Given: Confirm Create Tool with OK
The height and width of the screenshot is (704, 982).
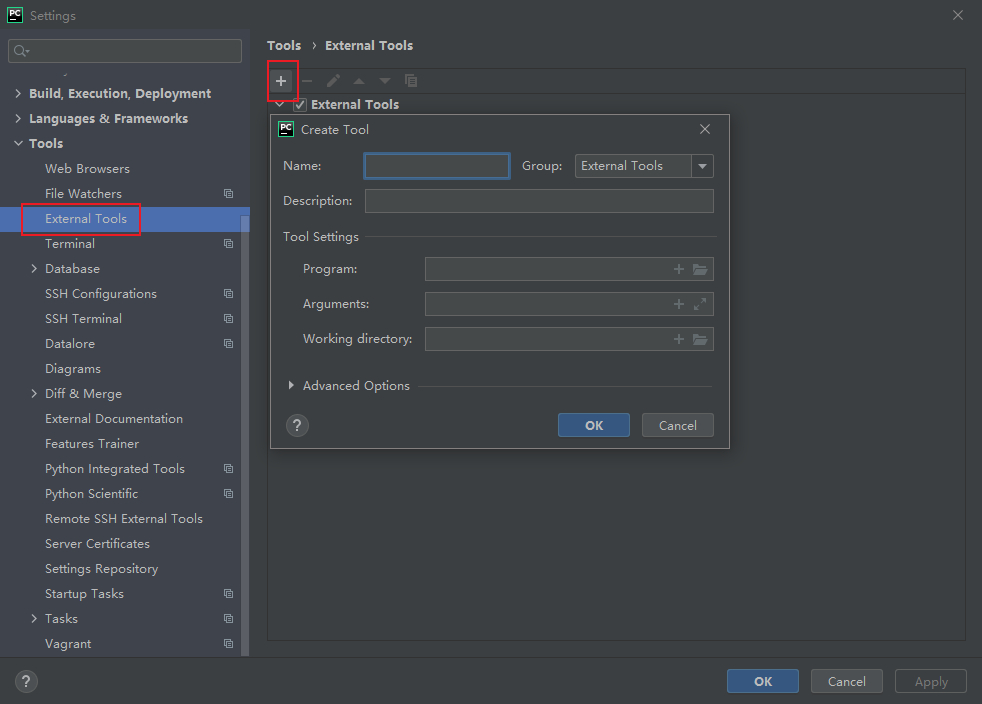Looking at the screenshot, I should pos(594,425).
